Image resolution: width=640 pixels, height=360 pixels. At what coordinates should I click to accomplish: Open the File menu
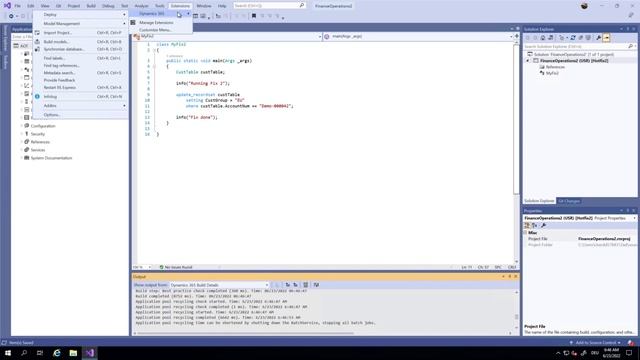18,6
